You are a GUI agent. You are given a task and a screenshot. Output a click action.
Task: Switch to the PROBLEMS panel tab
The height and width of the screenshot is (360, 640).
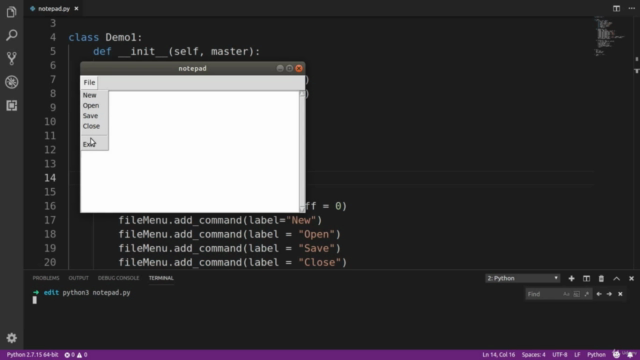point(46,278)
